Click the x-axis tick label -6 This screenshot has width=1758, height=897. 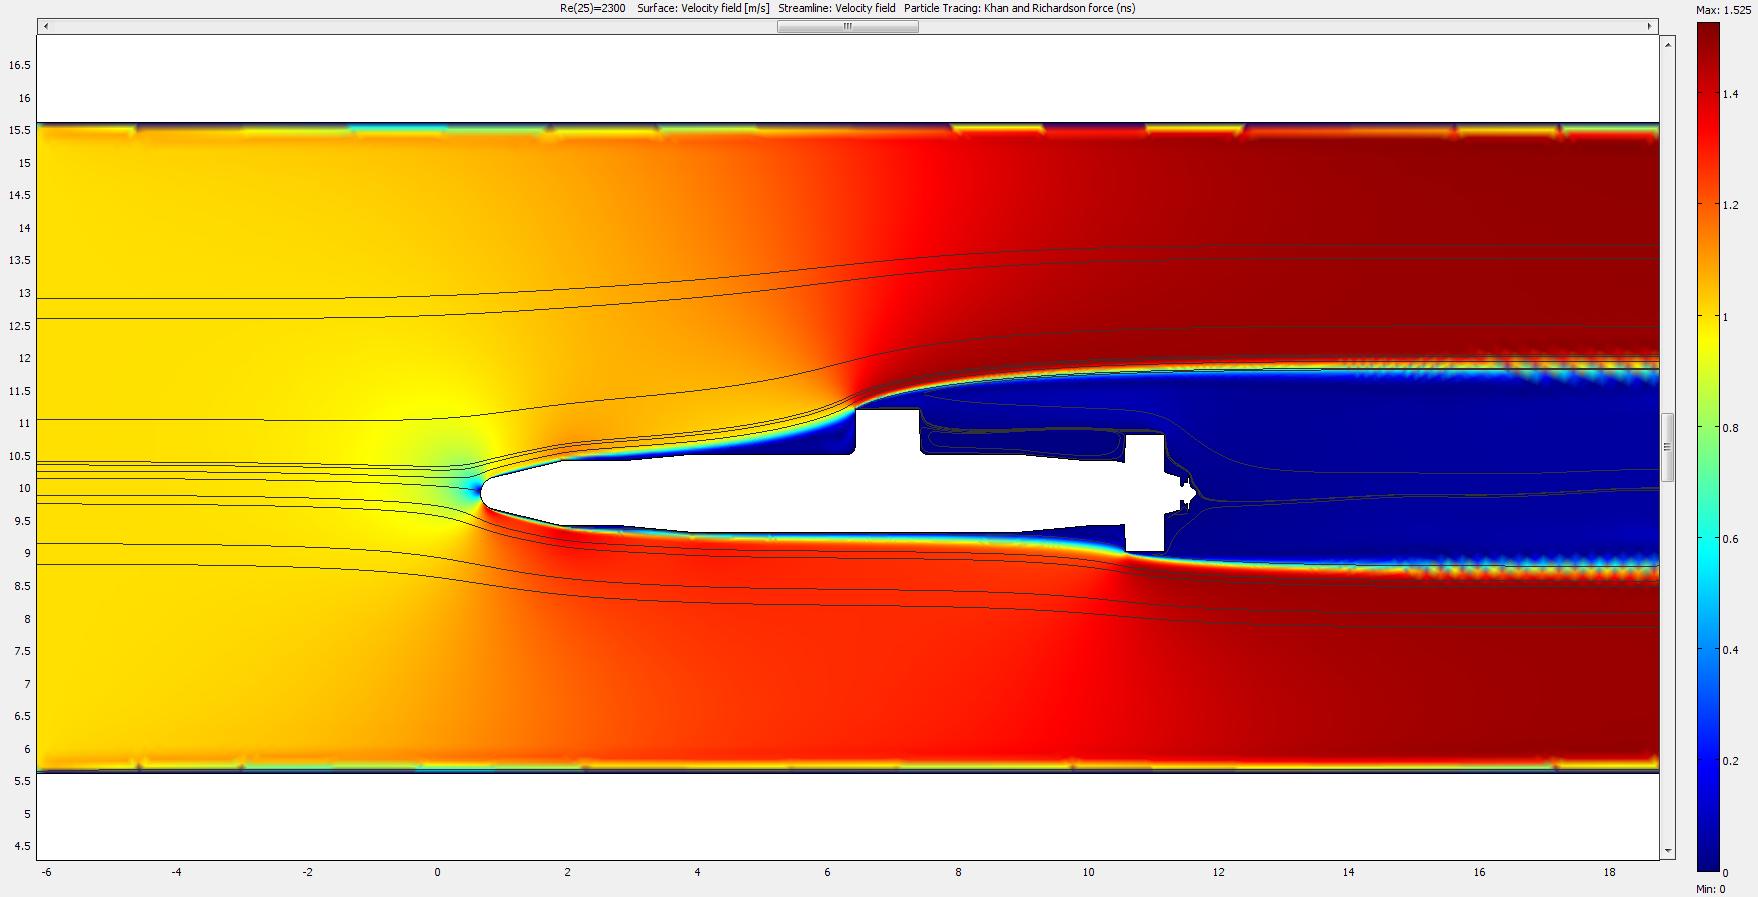[x=46, y=872]
